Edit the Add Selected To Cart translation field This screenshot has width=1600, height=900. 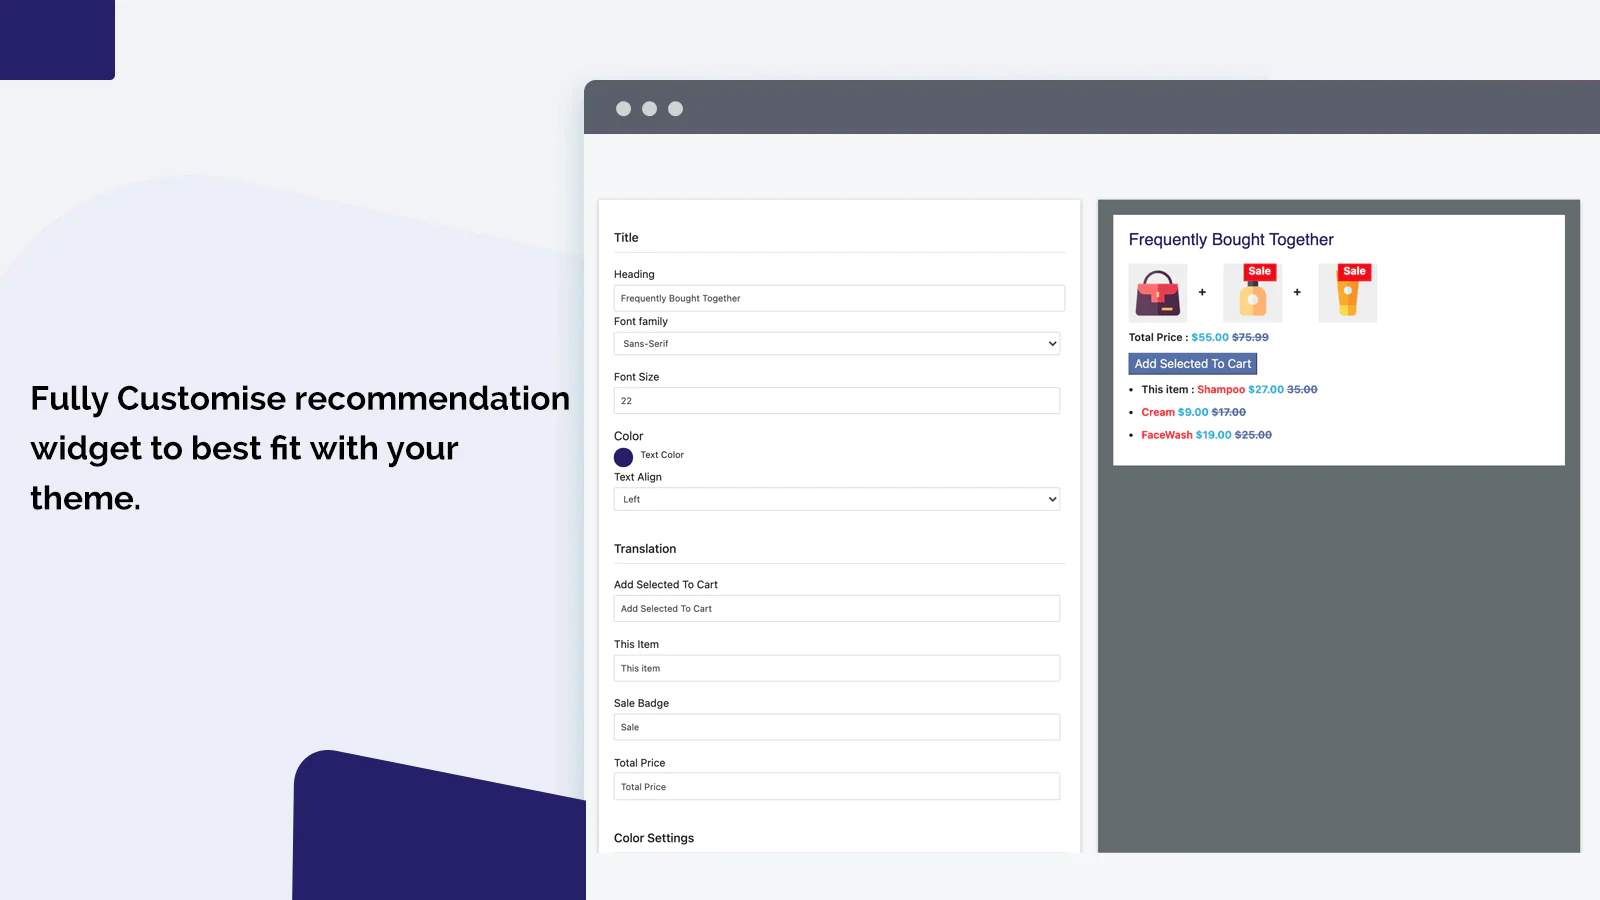836,609
